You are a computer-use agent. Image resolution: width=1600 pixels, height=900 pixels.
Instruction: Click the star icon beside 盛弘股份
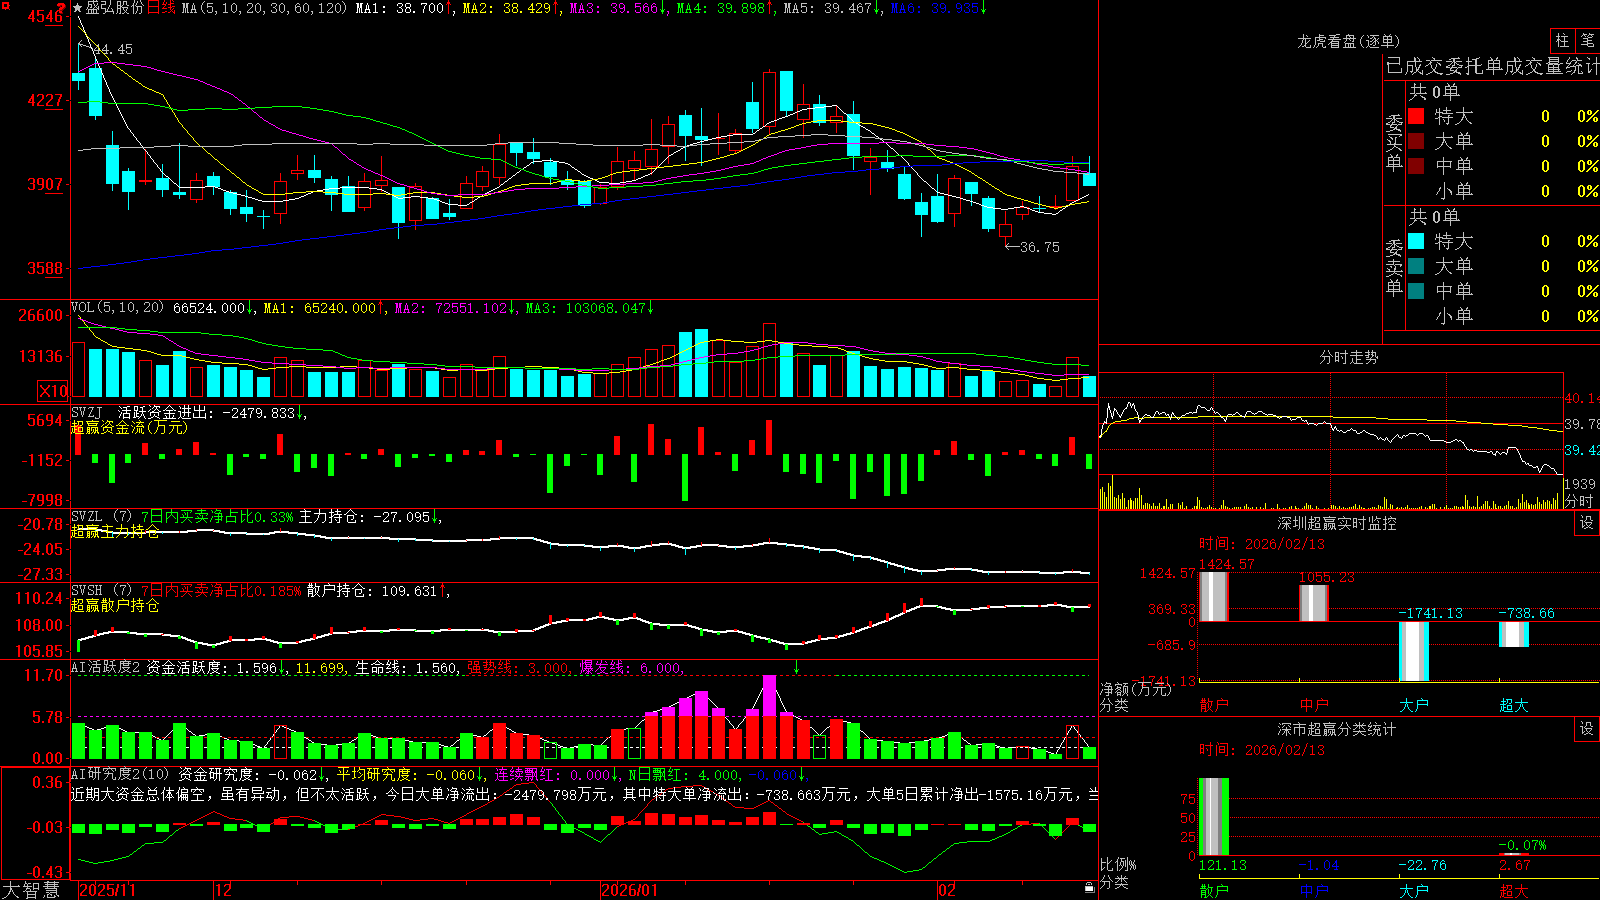tap(78, 9)
